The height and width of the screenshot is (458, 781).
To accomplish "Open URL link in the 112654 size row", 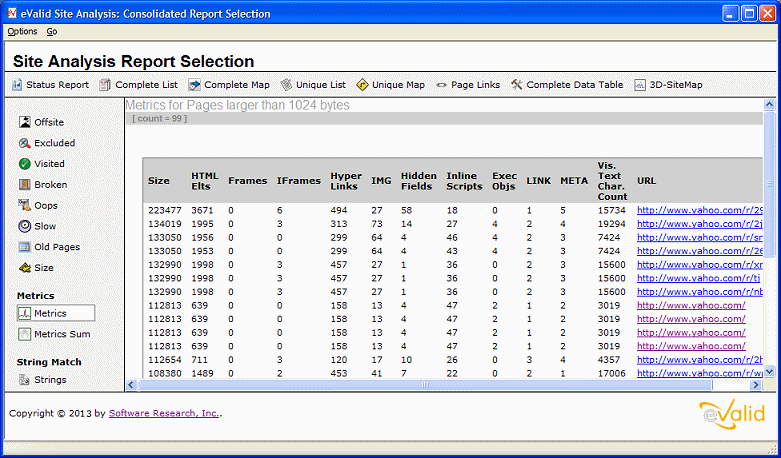I will (x=700, y=359).
